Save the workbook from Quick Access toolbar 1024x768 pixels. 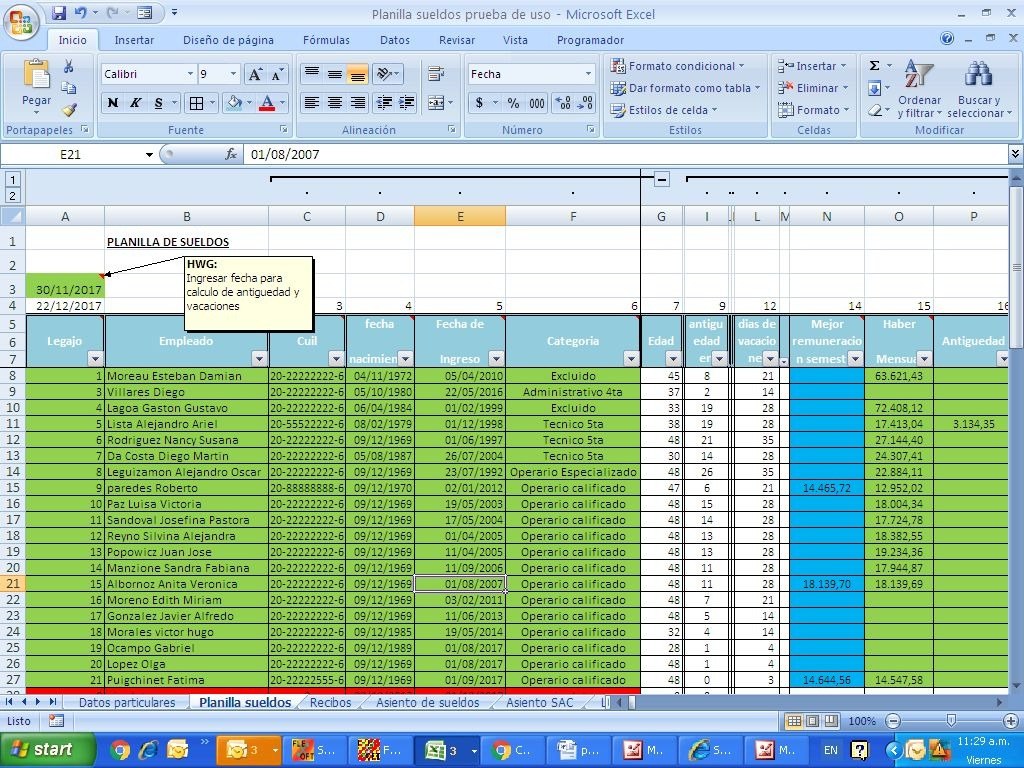[x=58, y=13]
